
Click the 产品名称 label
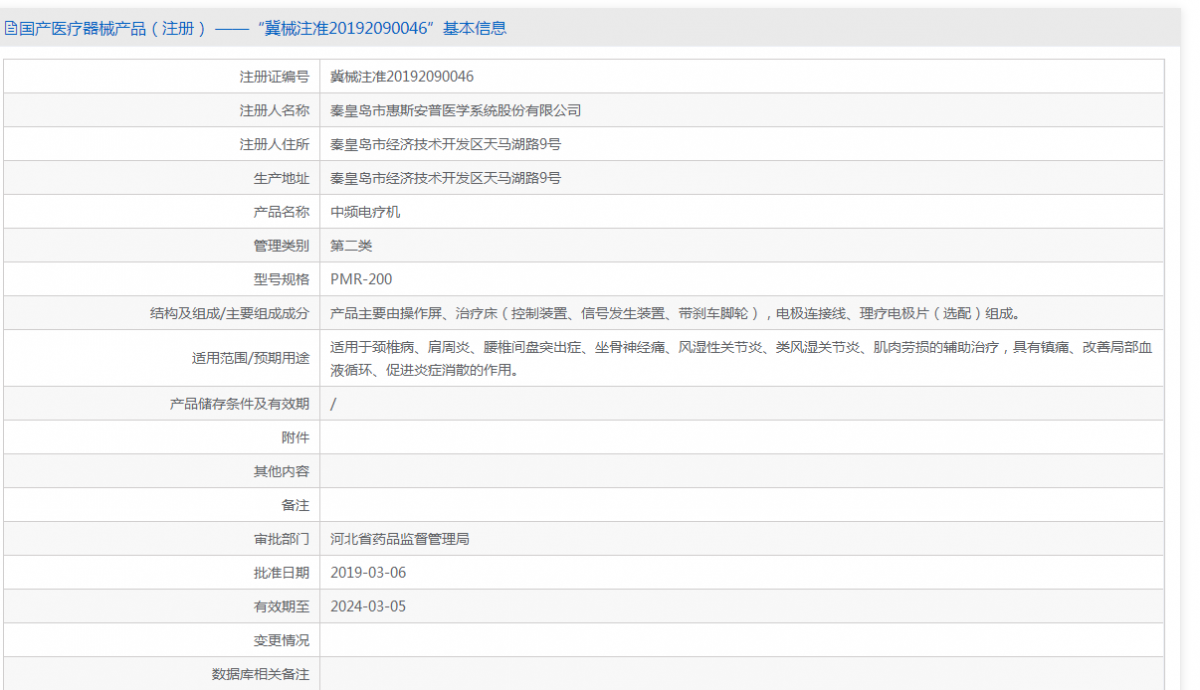pos(282,212)
